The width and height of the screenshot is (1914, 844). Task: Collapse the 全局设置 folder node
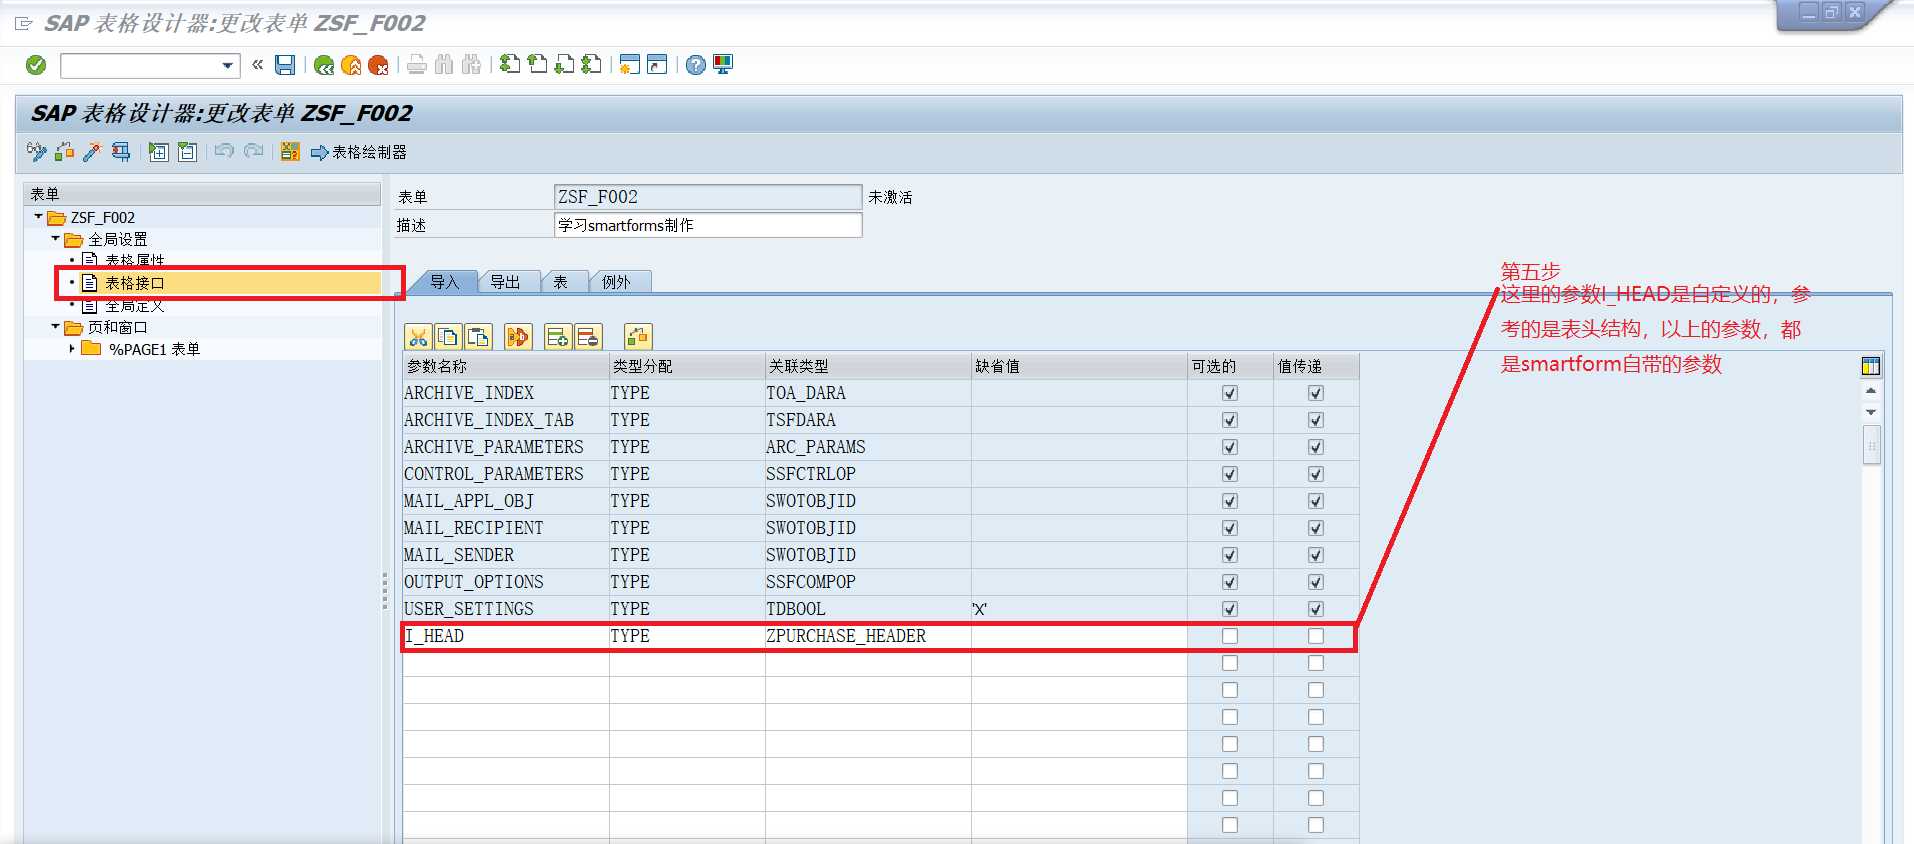tap(55, 238)
